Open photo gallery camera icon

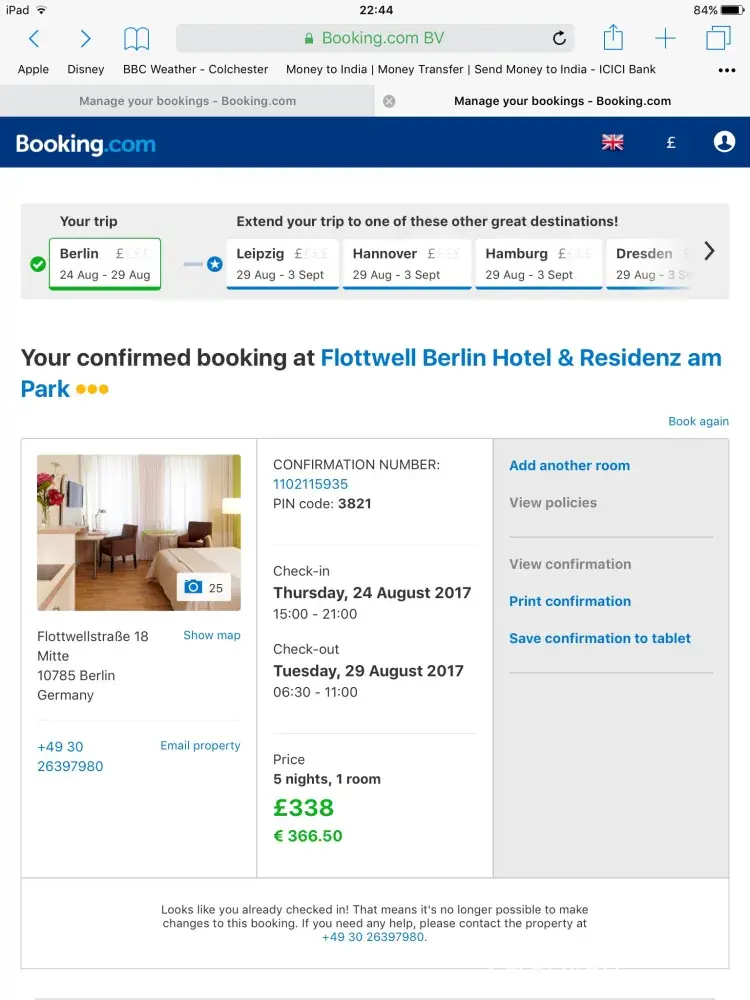click(x=205, y=588)
